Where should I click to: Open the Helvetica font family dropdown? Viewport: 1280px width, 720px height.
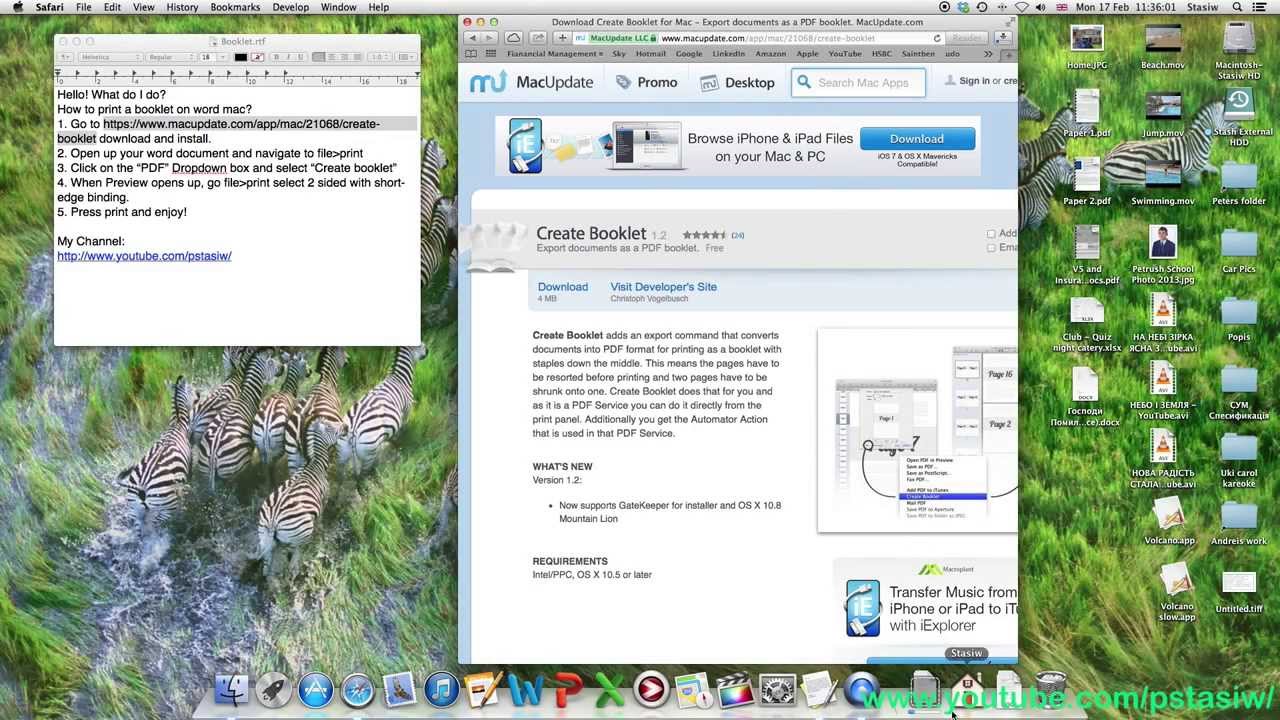[109, 57]
